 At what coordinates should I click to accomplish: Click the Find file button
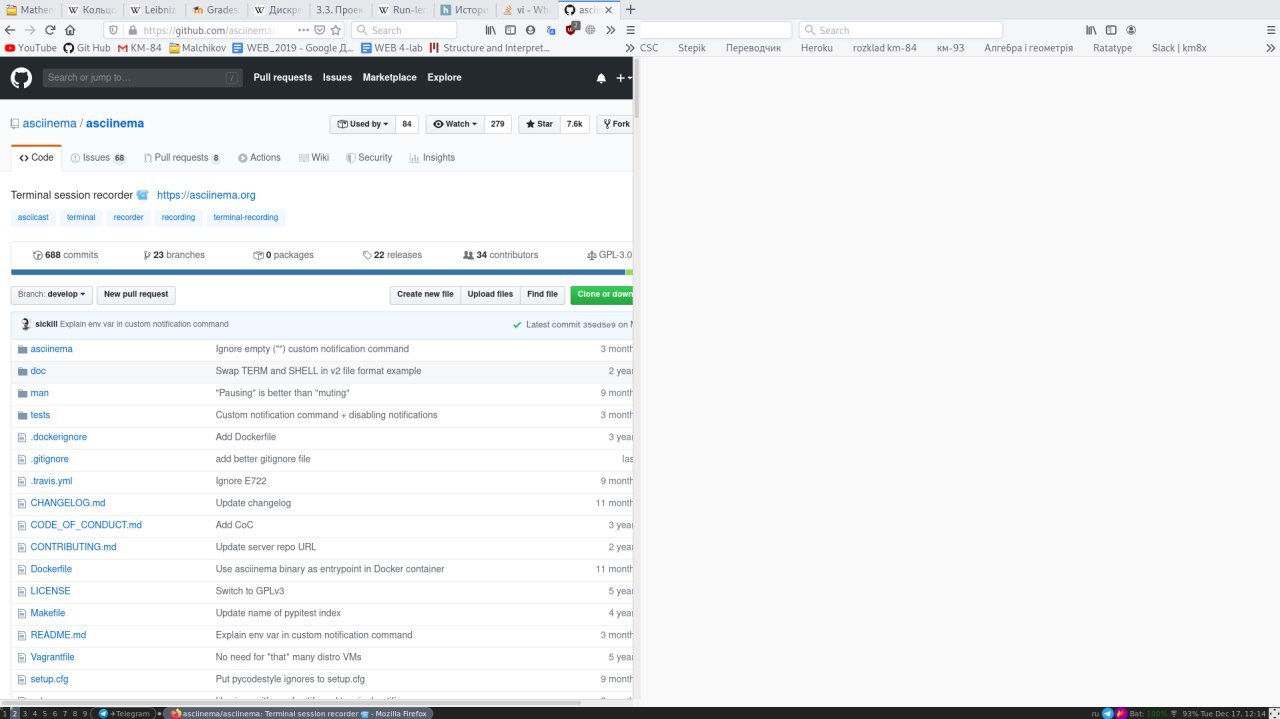point(542,294)
